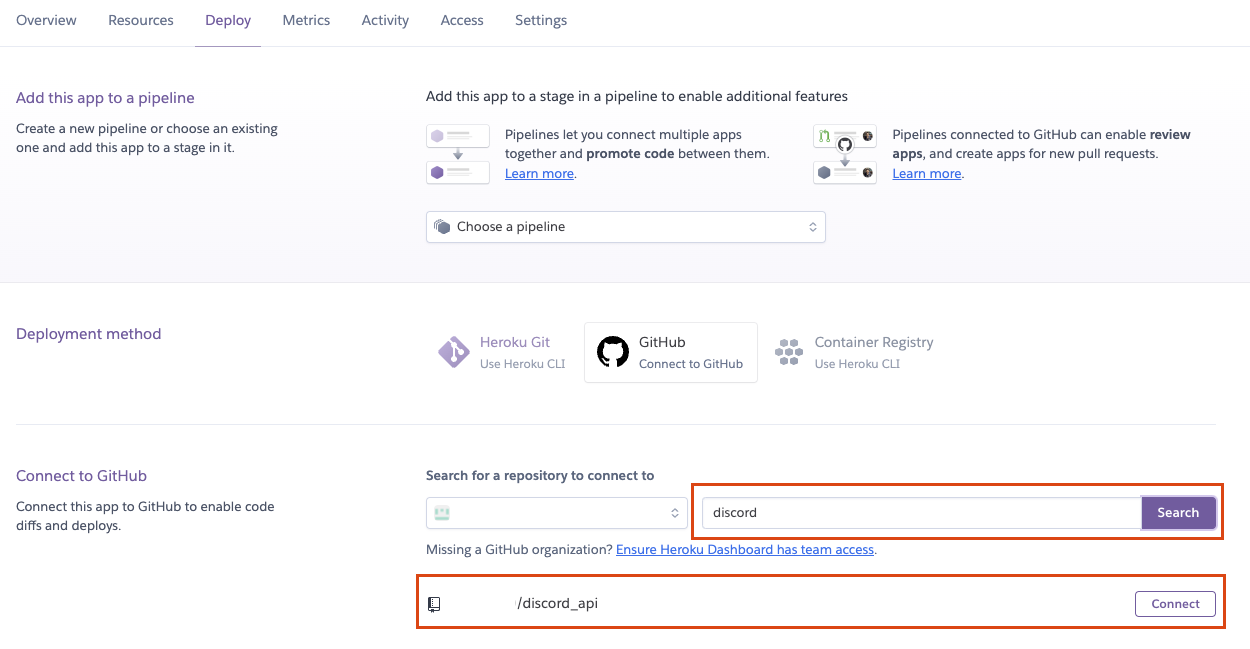Switch to the Resources tab

pos(141,20)
